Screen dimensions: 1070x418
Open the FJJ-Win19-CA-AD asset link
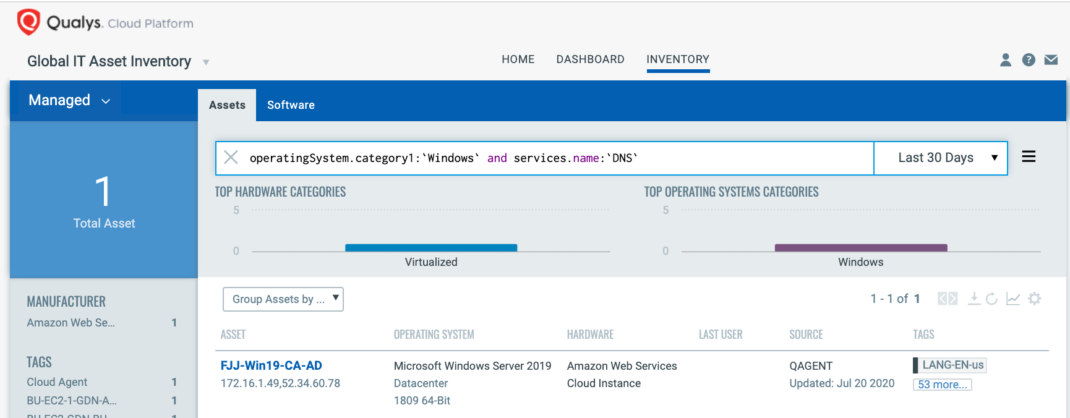coord(271,366)
